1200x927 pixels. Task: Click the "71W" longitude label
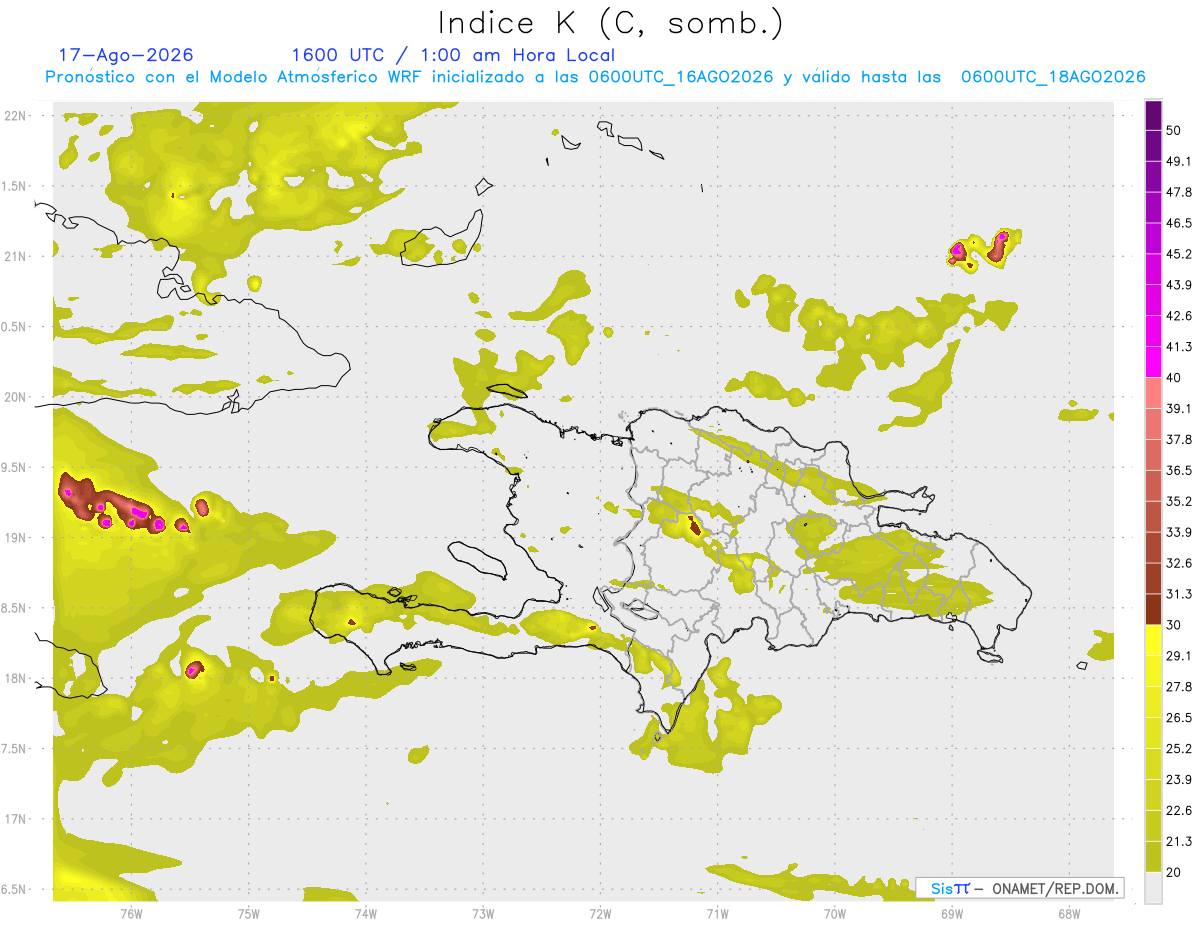(717, 913)
